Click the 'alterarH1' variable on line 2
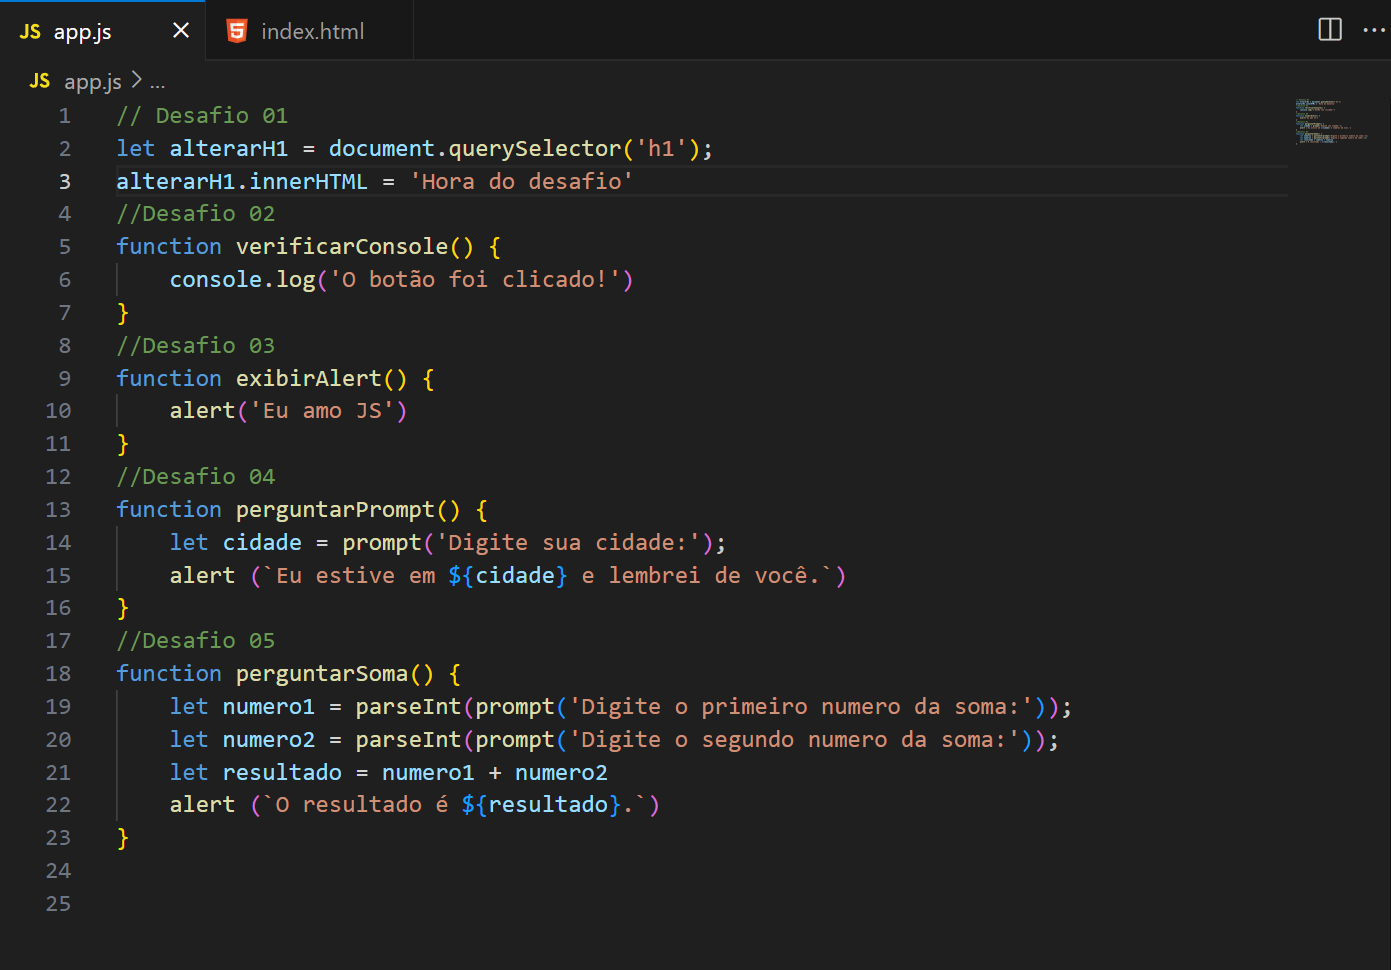The width and height of the screenshot is (1391, 970). click(228, 149)
